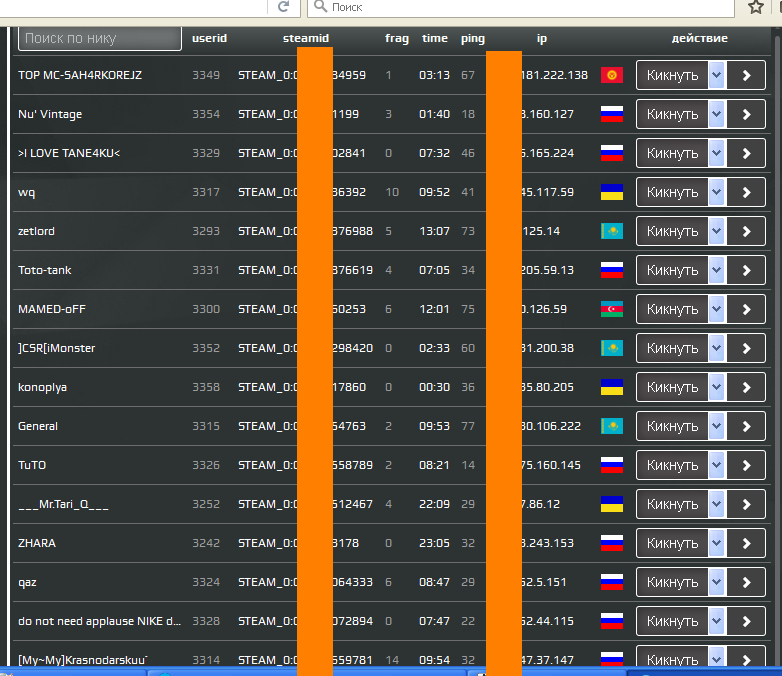Click arrow button for ZHARA
The image size is (782, 676).
pos(746,543)
